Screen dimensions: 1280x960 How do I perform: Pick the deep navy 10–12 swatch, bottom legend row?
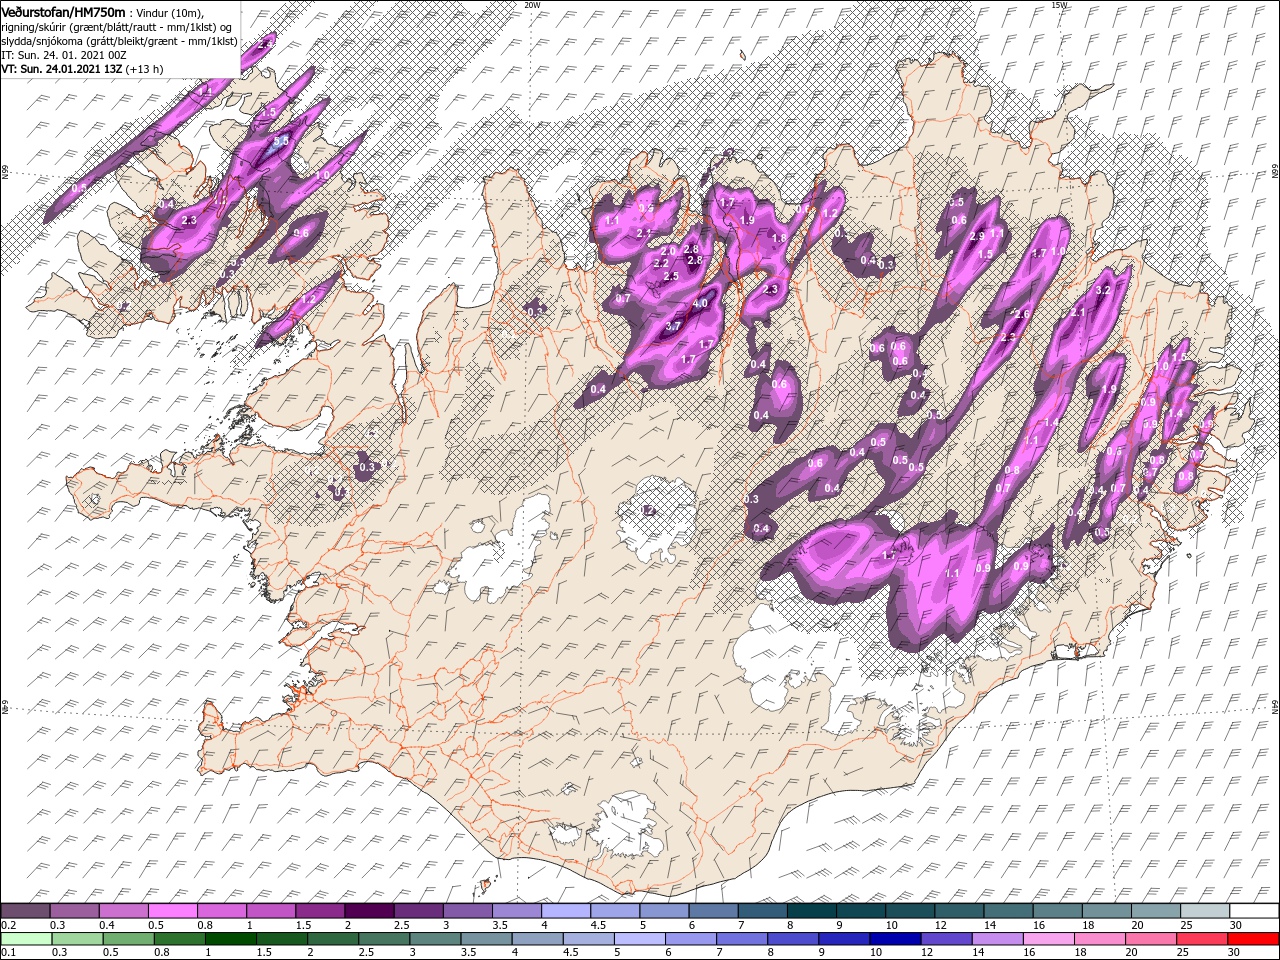click(x=896, y=939)
